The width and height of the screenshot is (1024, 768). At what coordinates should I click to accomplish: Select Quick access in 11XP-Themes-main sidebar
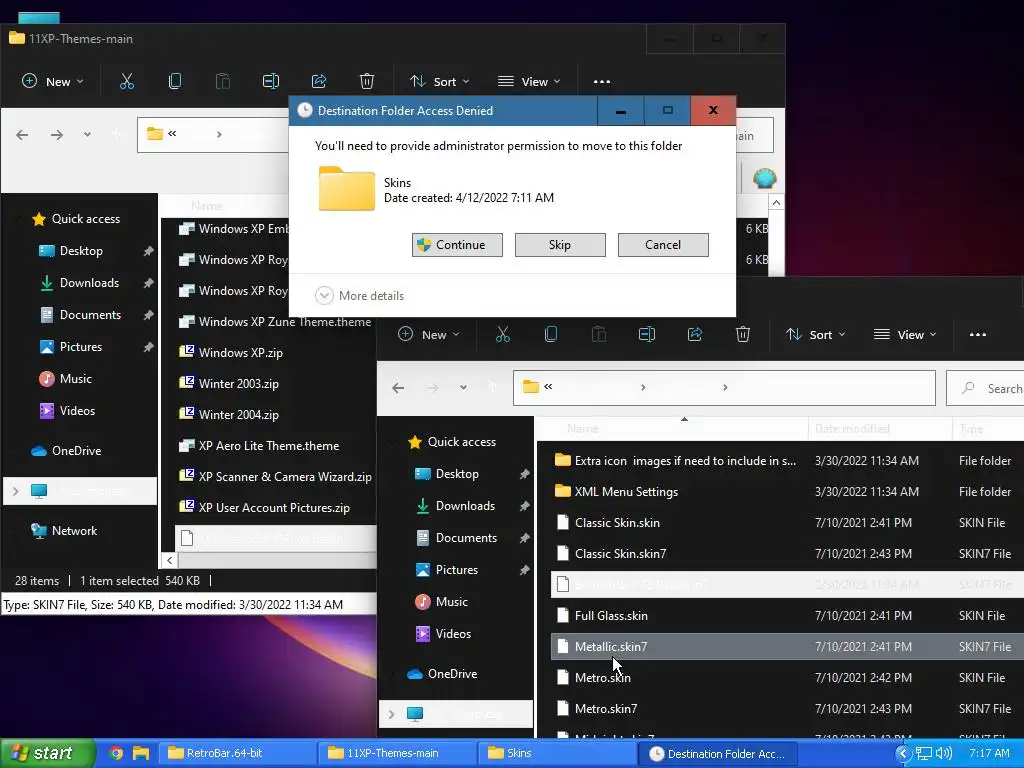click(x=86, y=219)
